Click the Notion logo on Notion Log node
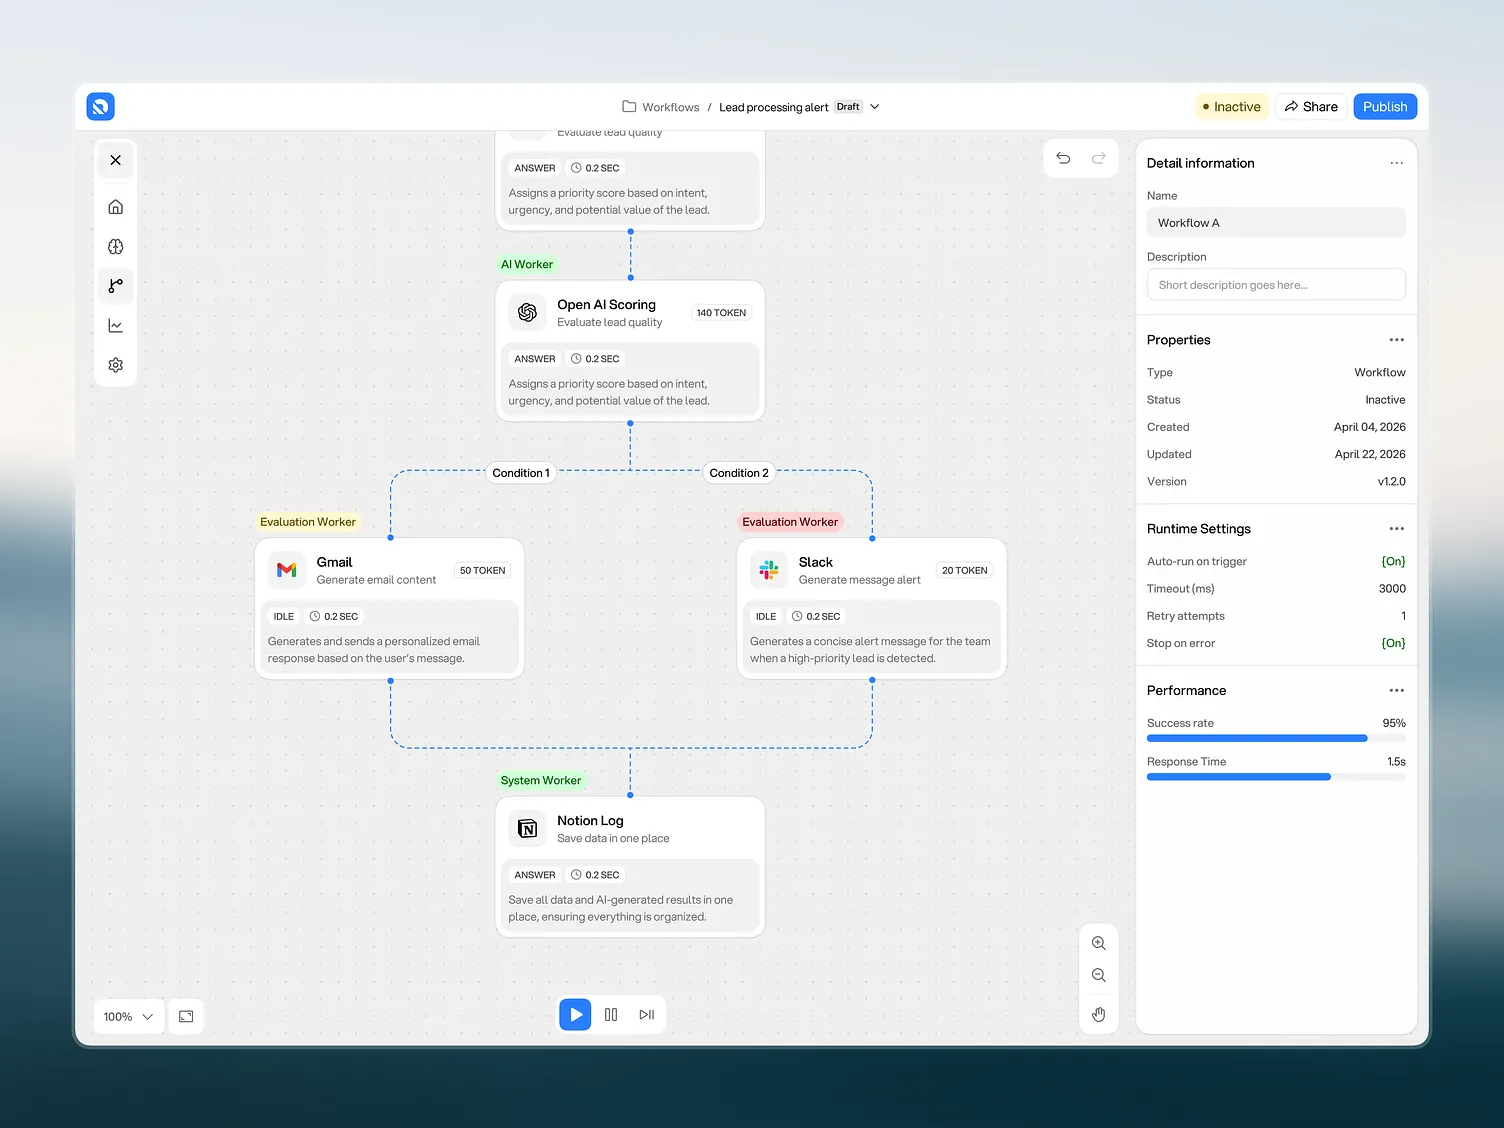This screenshot has width=1504, height=1128. tap(527, 829)
